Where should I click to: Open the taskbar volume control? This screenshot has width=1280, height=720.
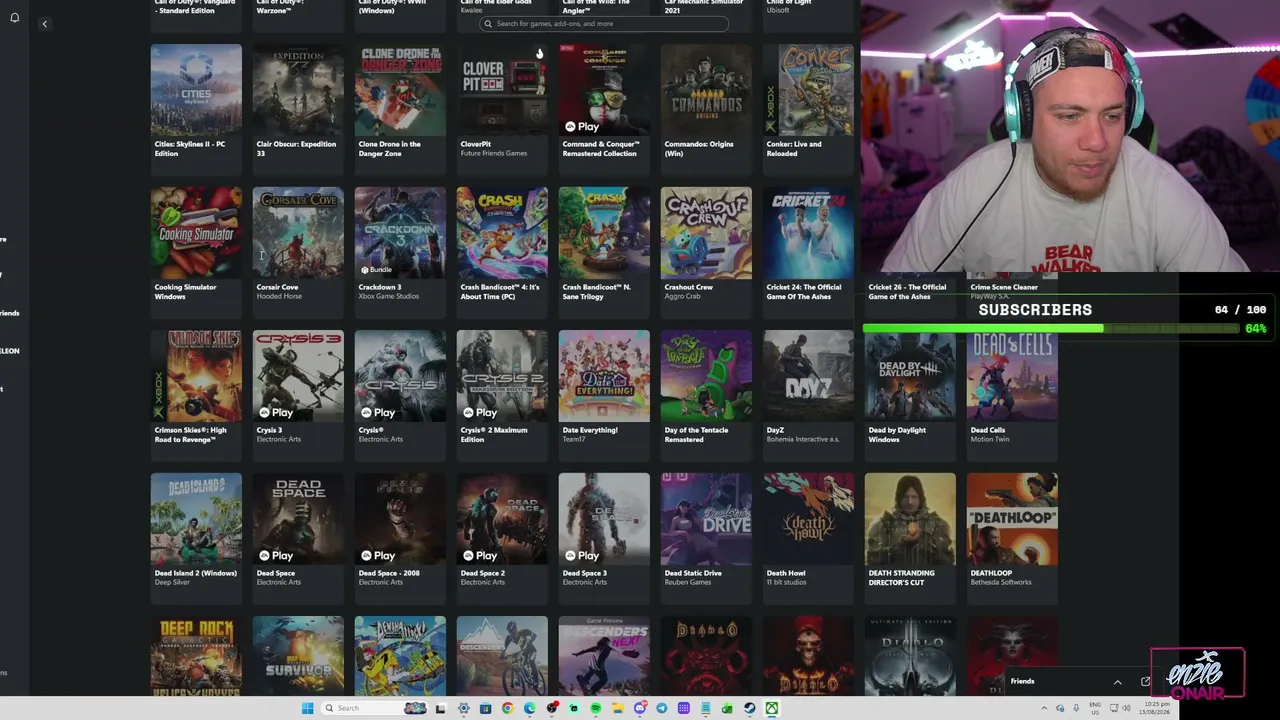pyautogui.click(x=1126, y=708)
